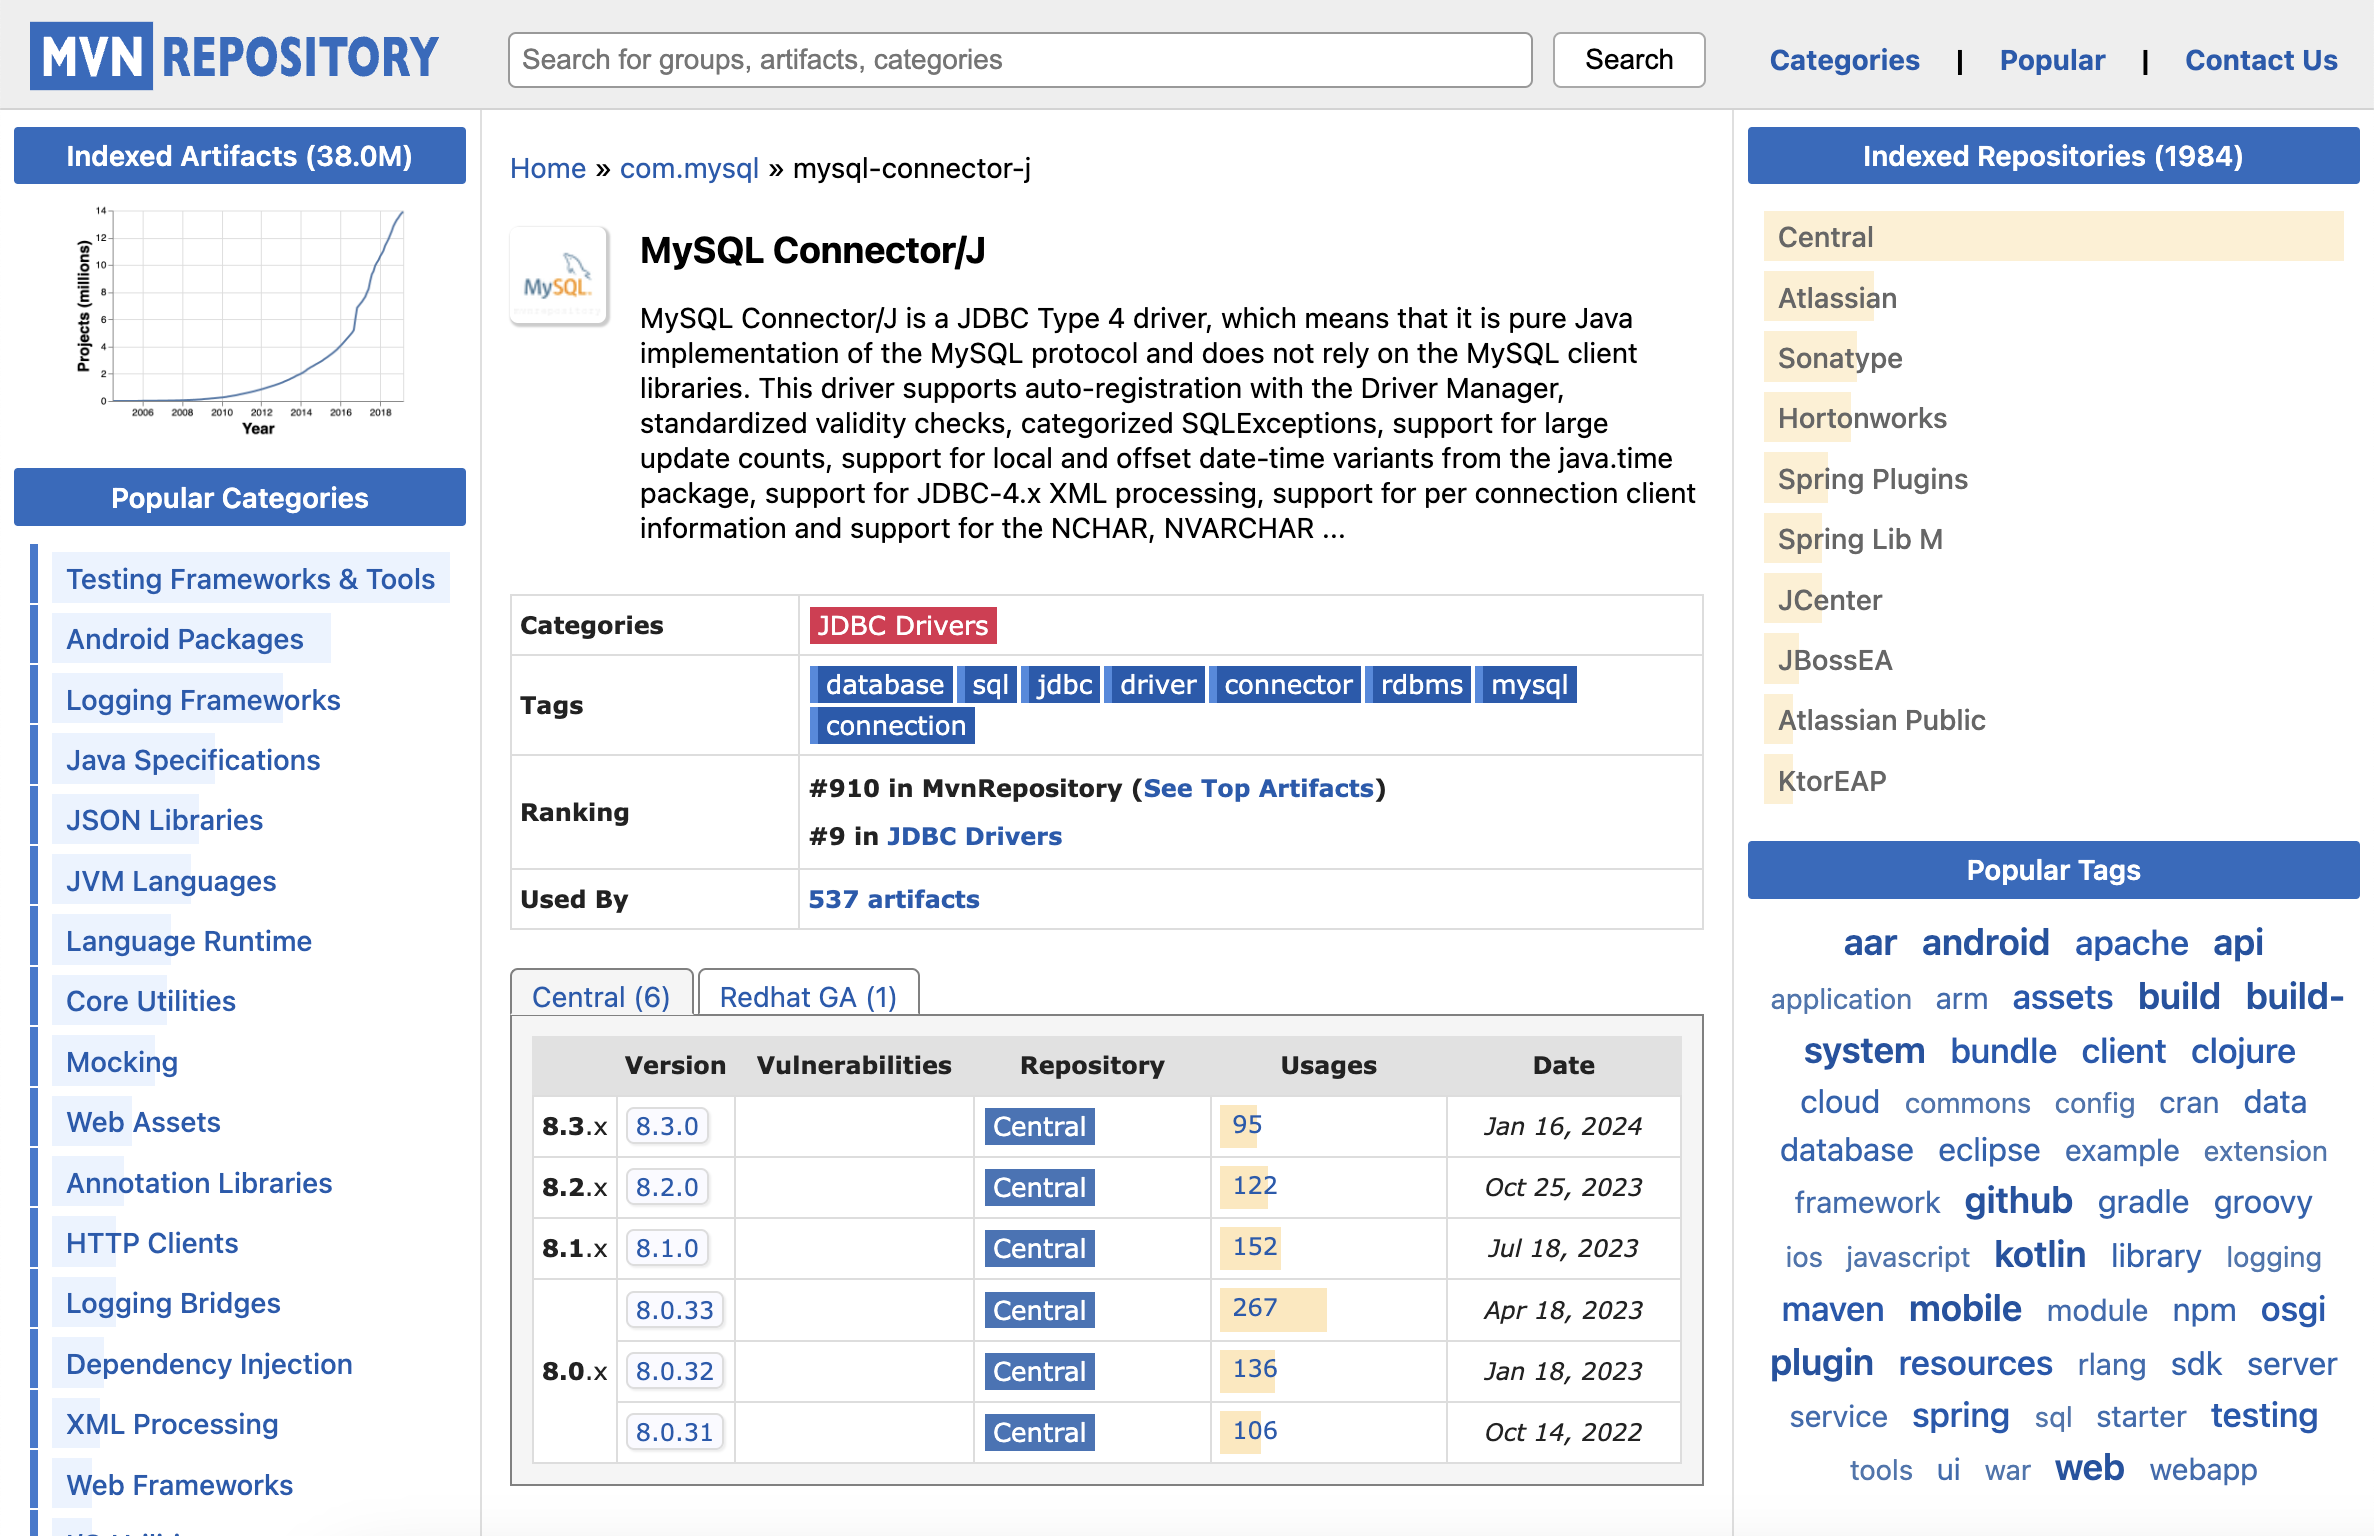
Task: Open 537 artifacts Used By link
Action: (893, 899)
